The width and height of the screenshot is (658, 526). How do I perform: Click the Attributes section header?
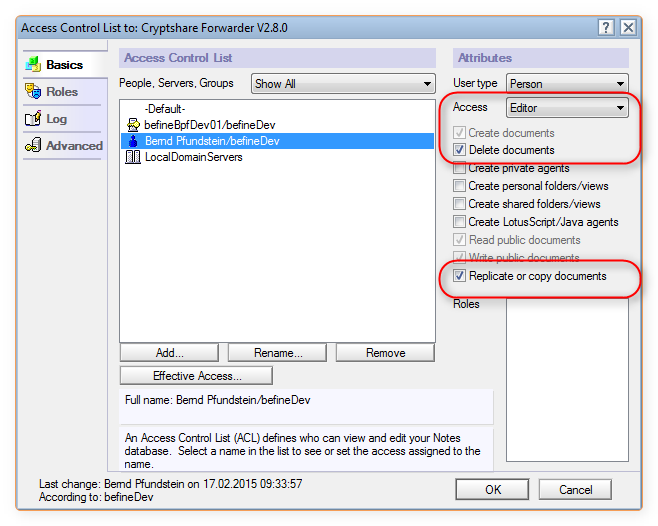(540, 58)
